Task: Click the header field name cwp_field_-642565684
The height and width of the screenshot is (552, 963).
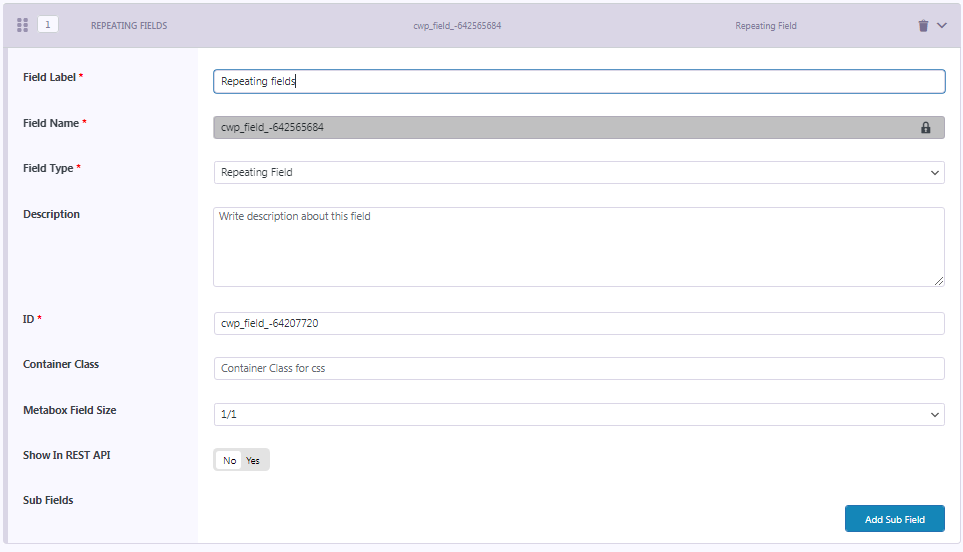Action: pos(459,26)
